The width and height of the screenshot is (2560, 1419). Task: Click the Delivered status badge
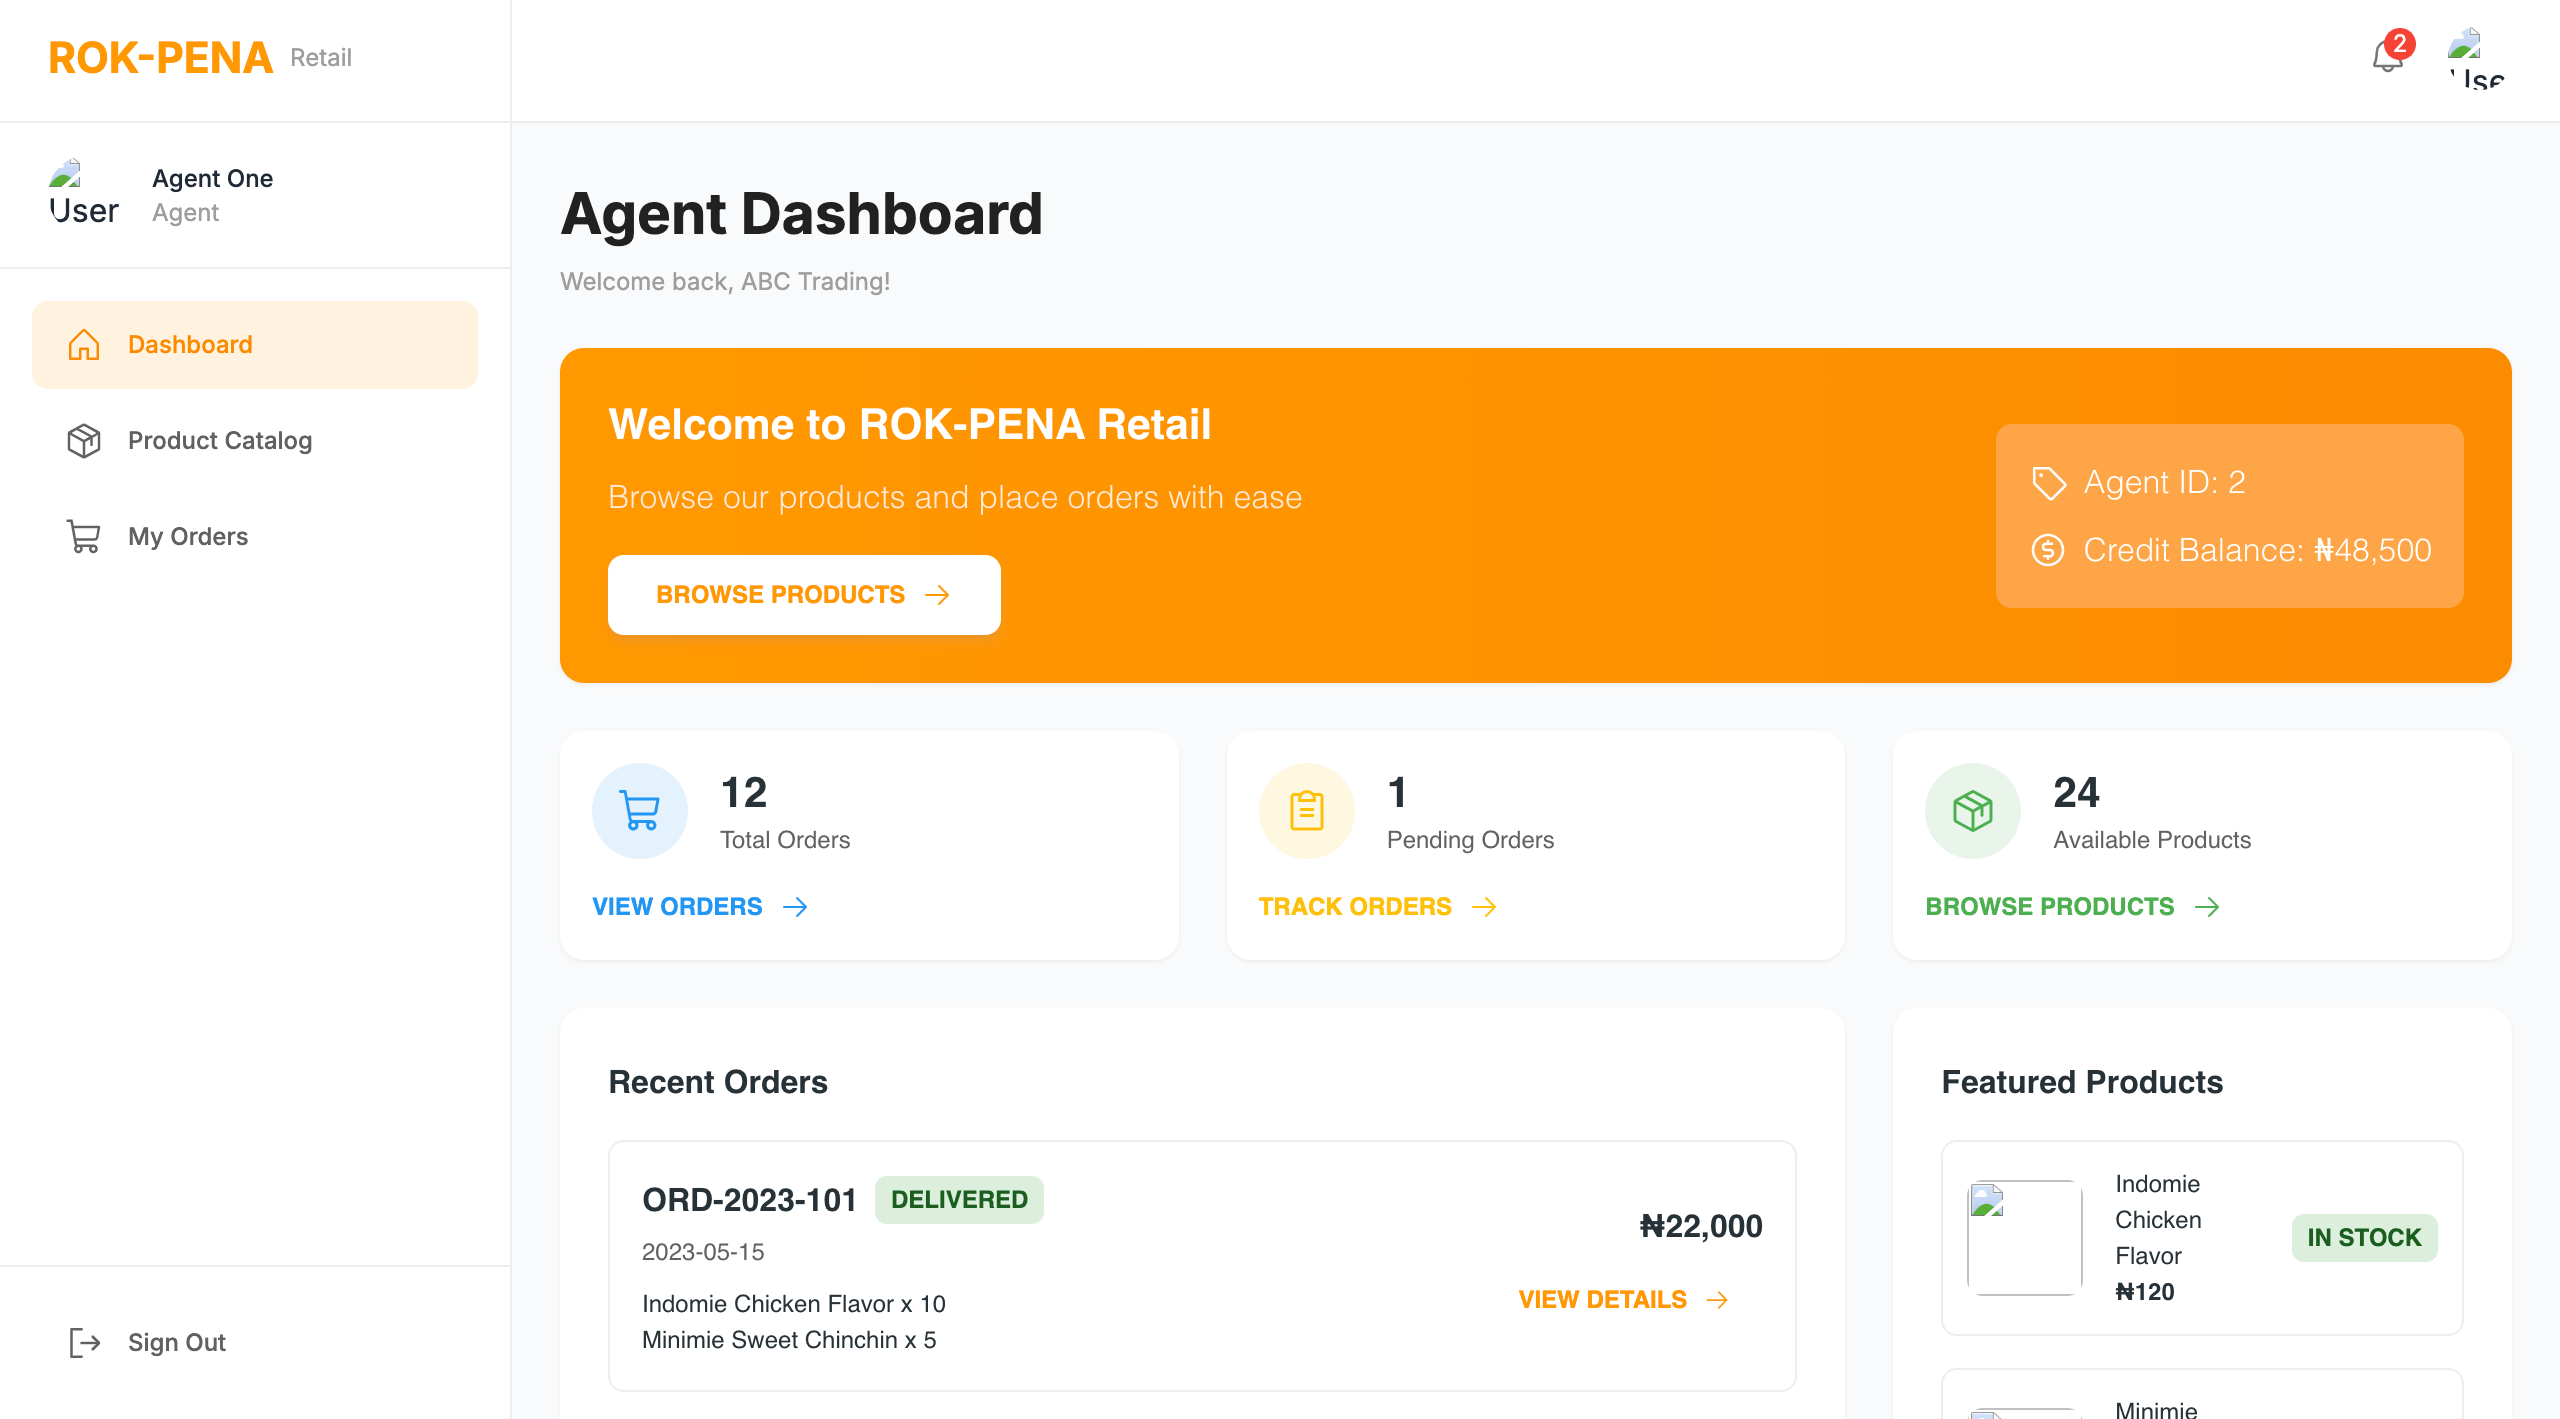pos(958,1199)
